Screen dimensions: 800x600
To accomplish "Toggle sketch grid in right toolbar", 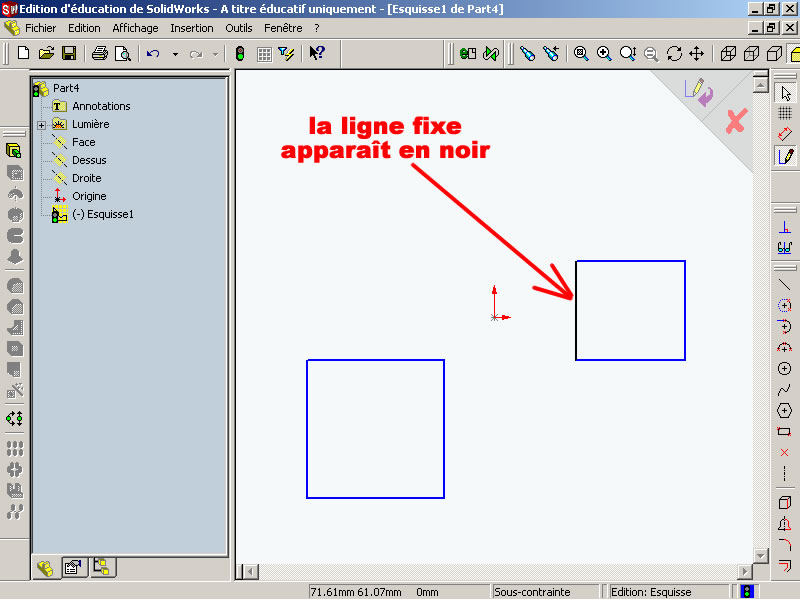I will click(x=785, y=113).
